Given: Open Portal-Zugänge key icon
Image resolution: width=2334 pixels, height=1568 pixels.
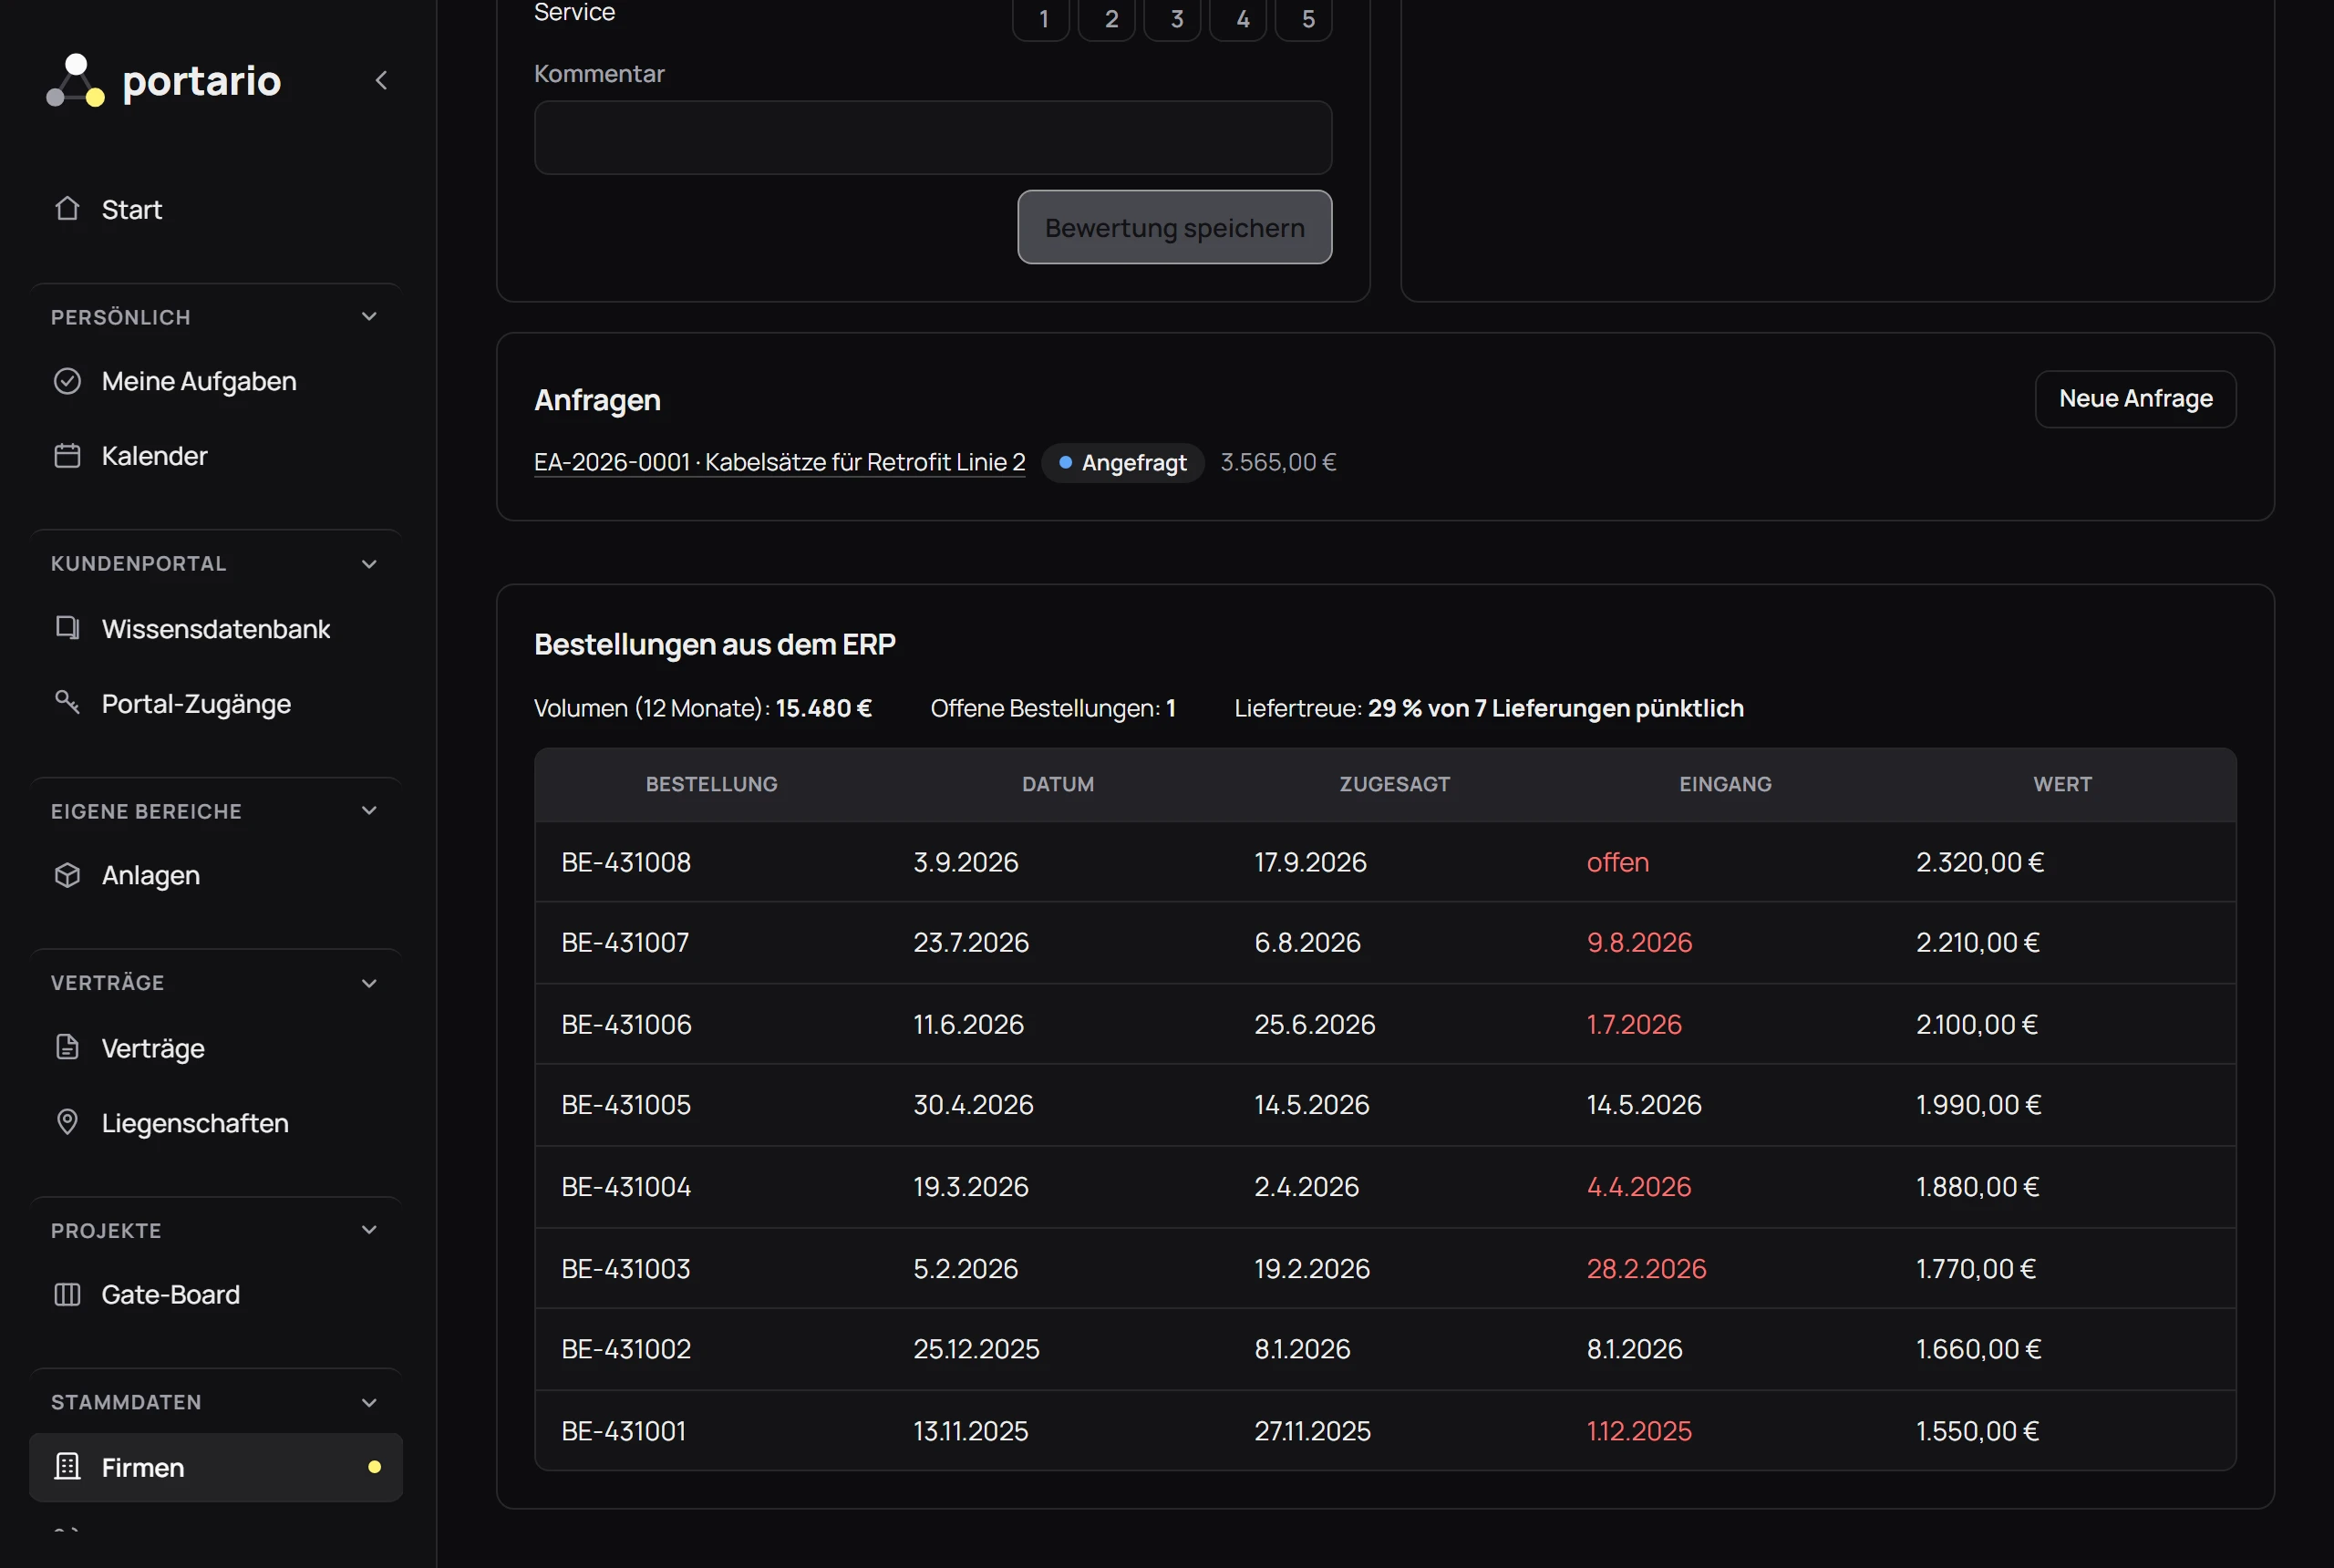Looking at the screenshot, I should [x=67, y=702].
